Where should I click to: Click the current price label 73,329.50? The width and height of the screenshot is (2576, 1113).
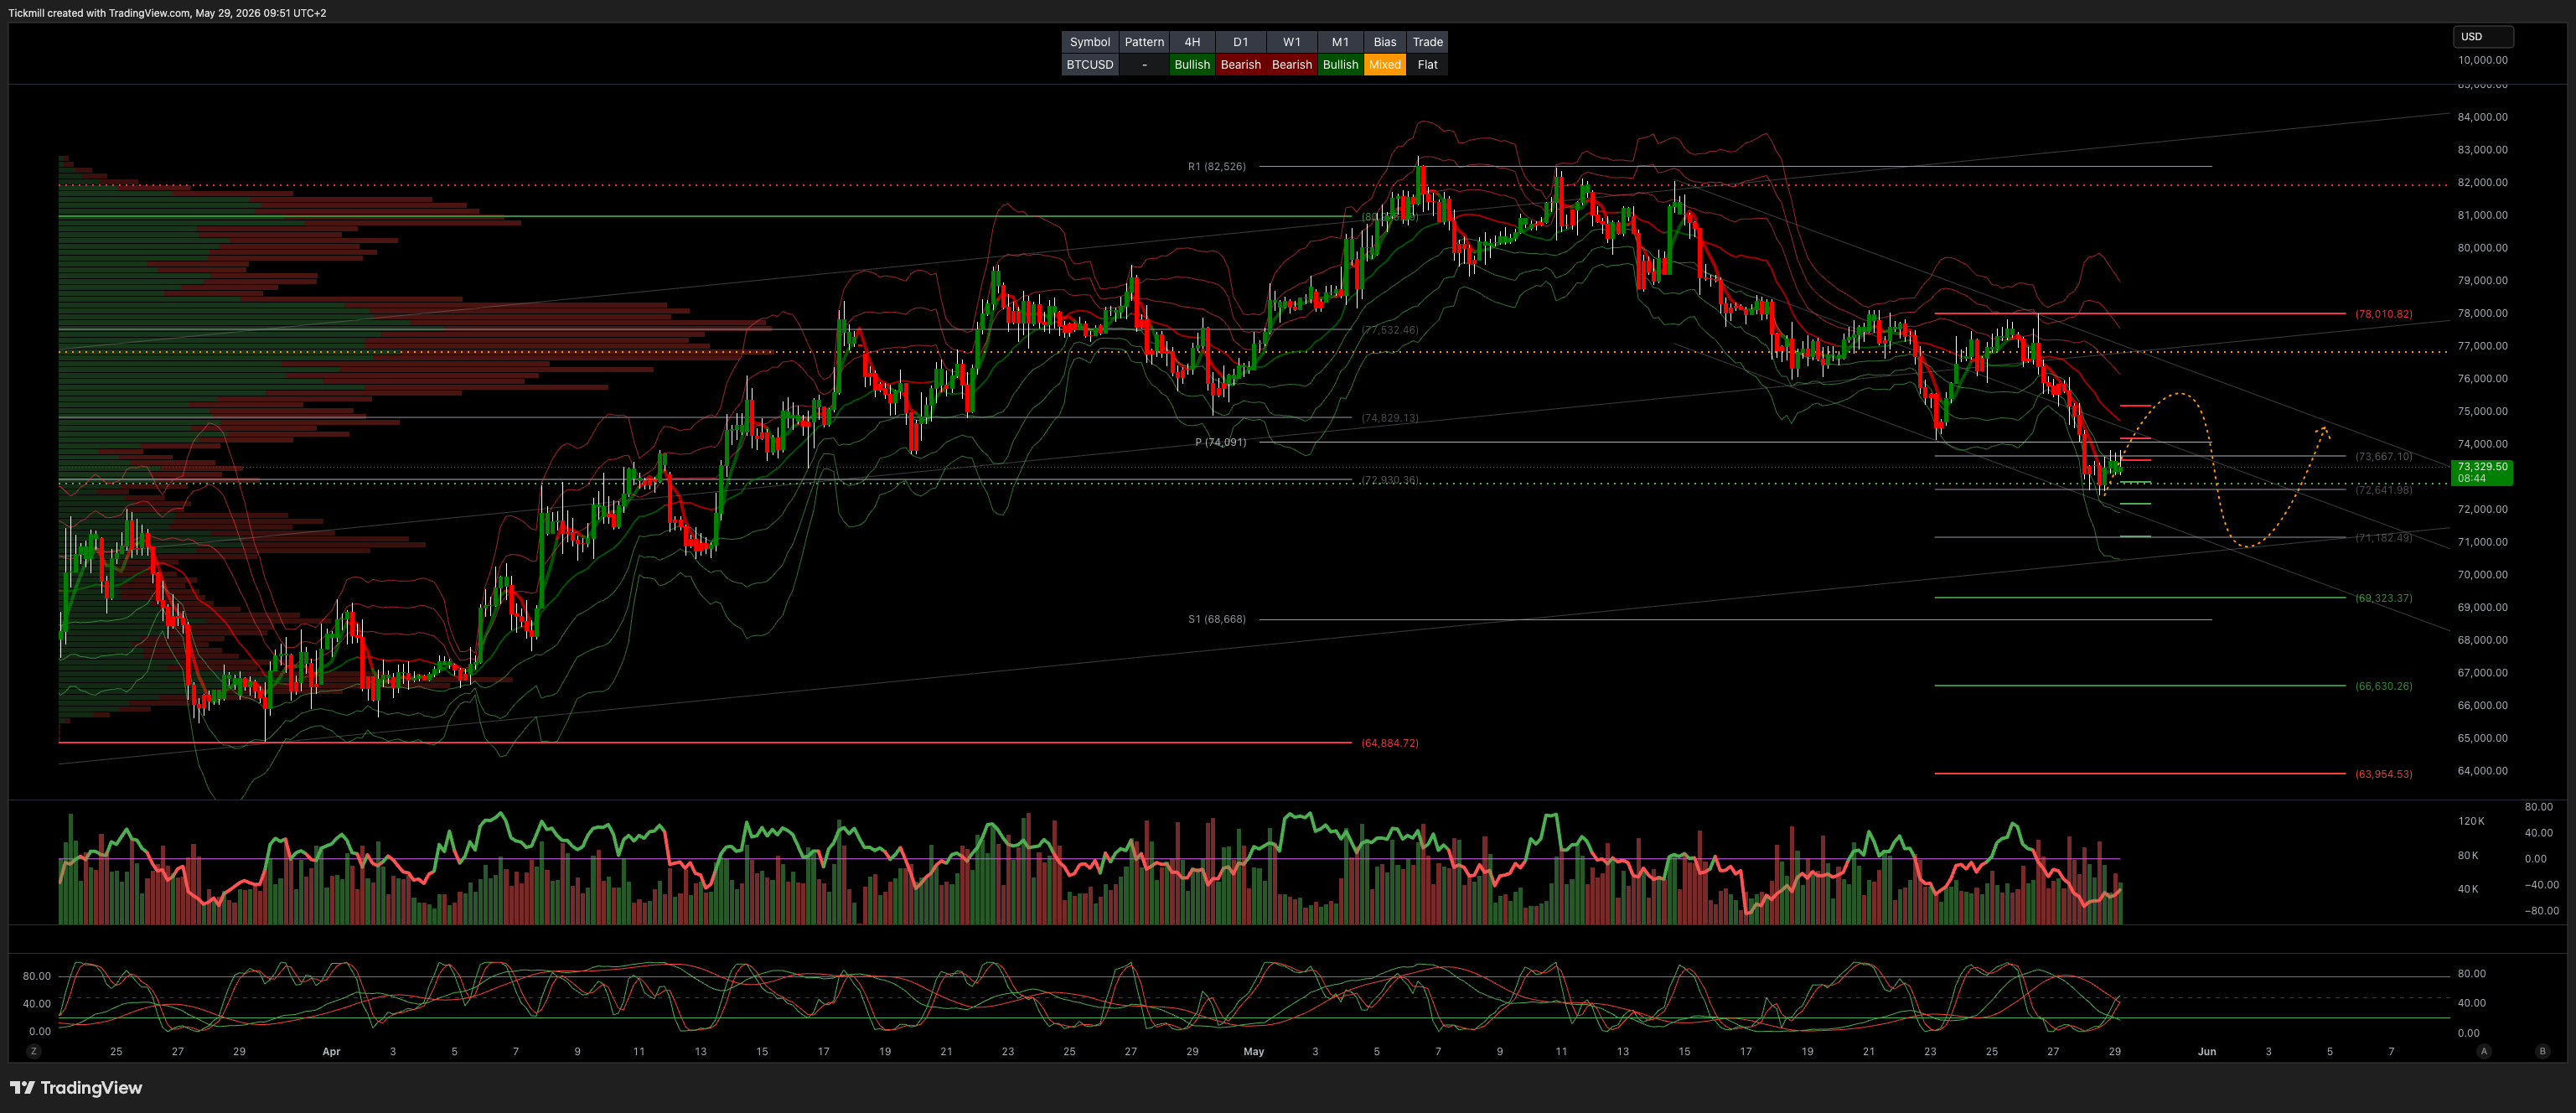[2482, 472]
